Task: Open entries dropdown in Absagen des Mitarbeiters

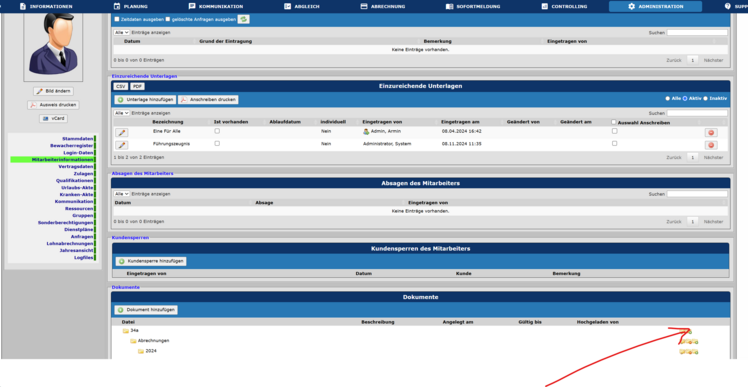Action: point(122,194)
